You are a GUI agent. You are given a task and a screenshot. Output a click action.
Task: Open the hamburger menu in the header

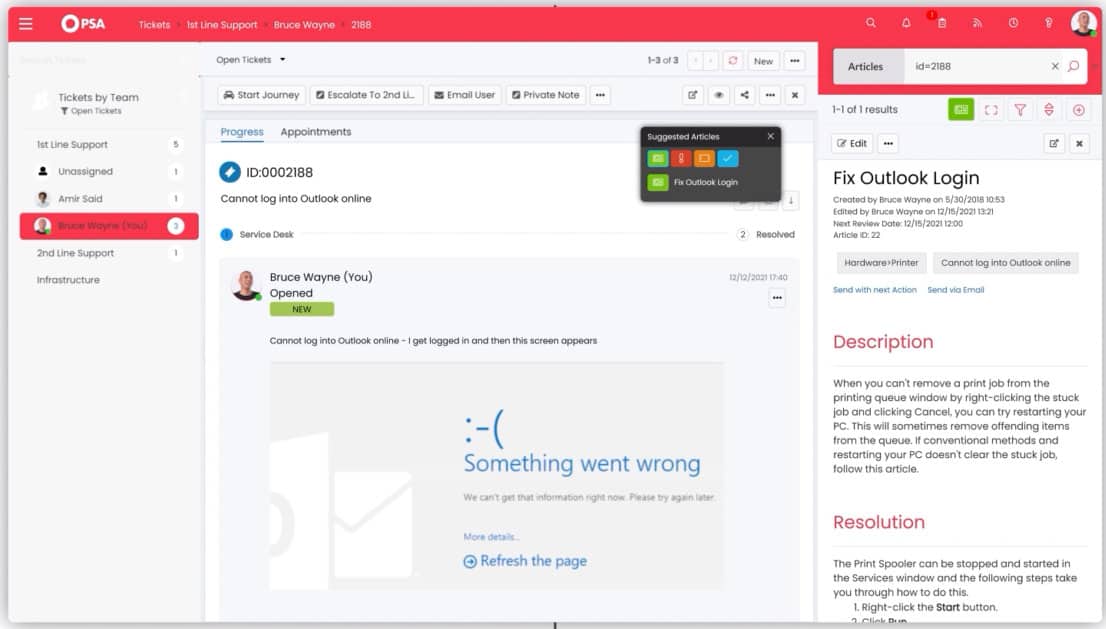(26, 24)
